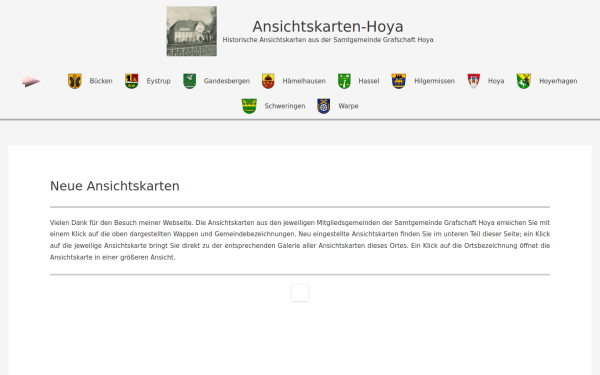Click the Schweringen coat of arms icon
The image size is (600, 375).
pos(249,106)
